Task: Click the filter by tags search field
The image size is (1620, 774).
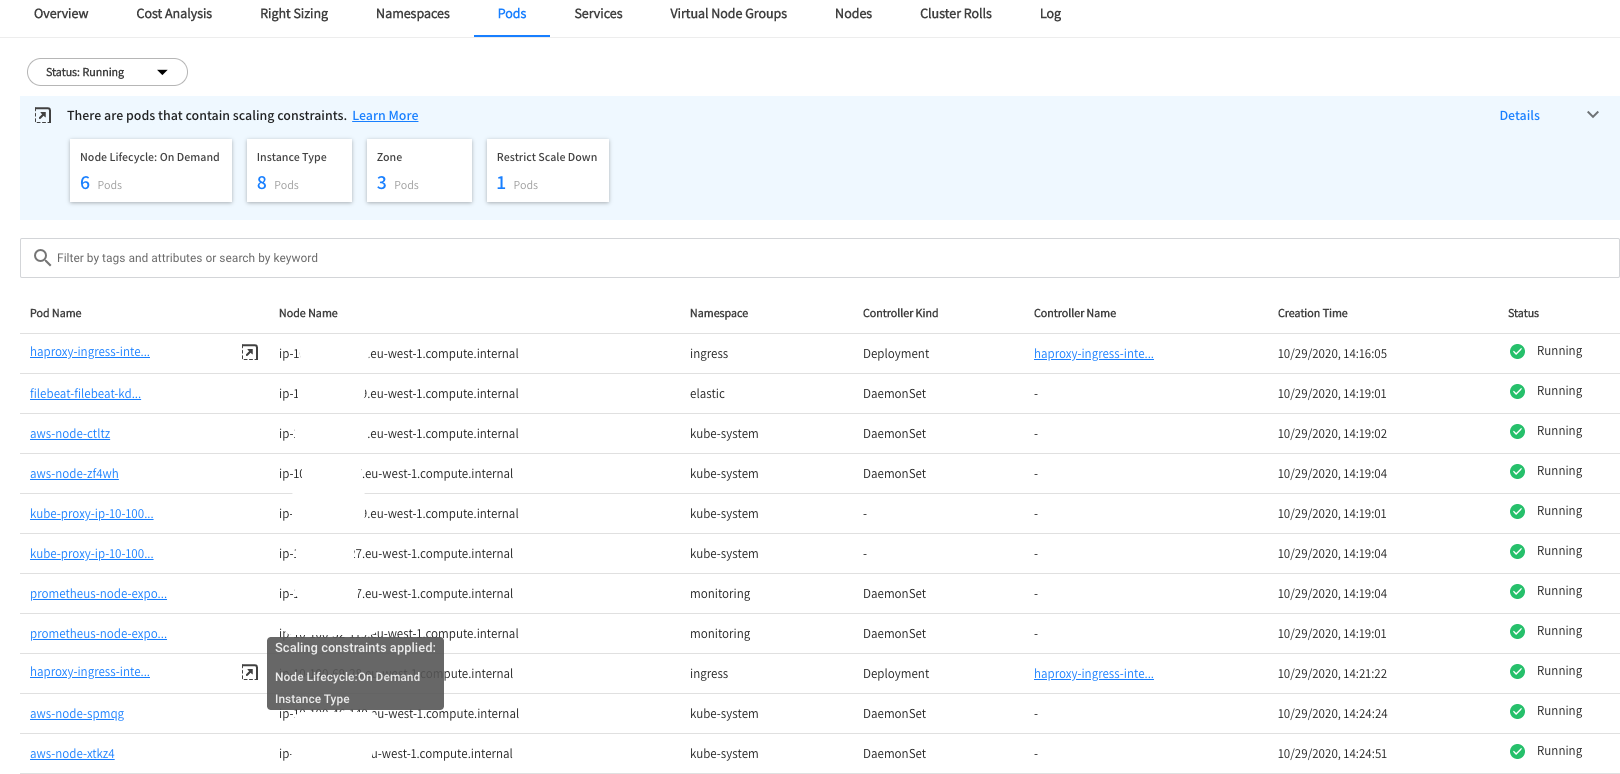Action: [820, 258]
